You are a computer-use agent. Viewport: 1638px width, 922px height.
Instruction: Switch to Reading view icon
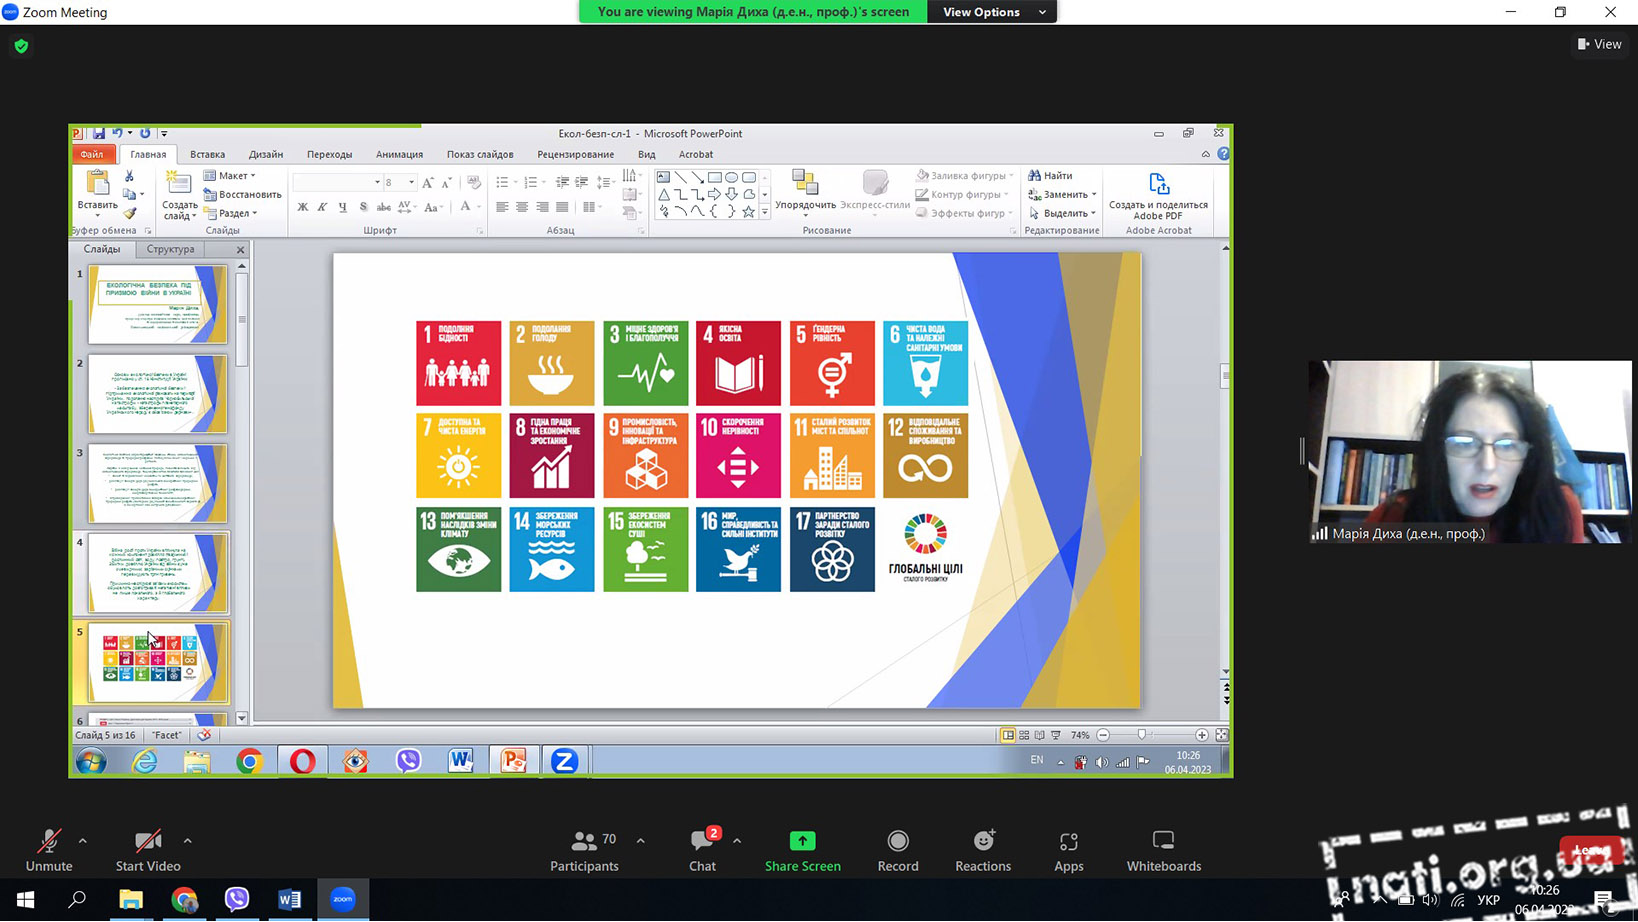click(1040, 735)
